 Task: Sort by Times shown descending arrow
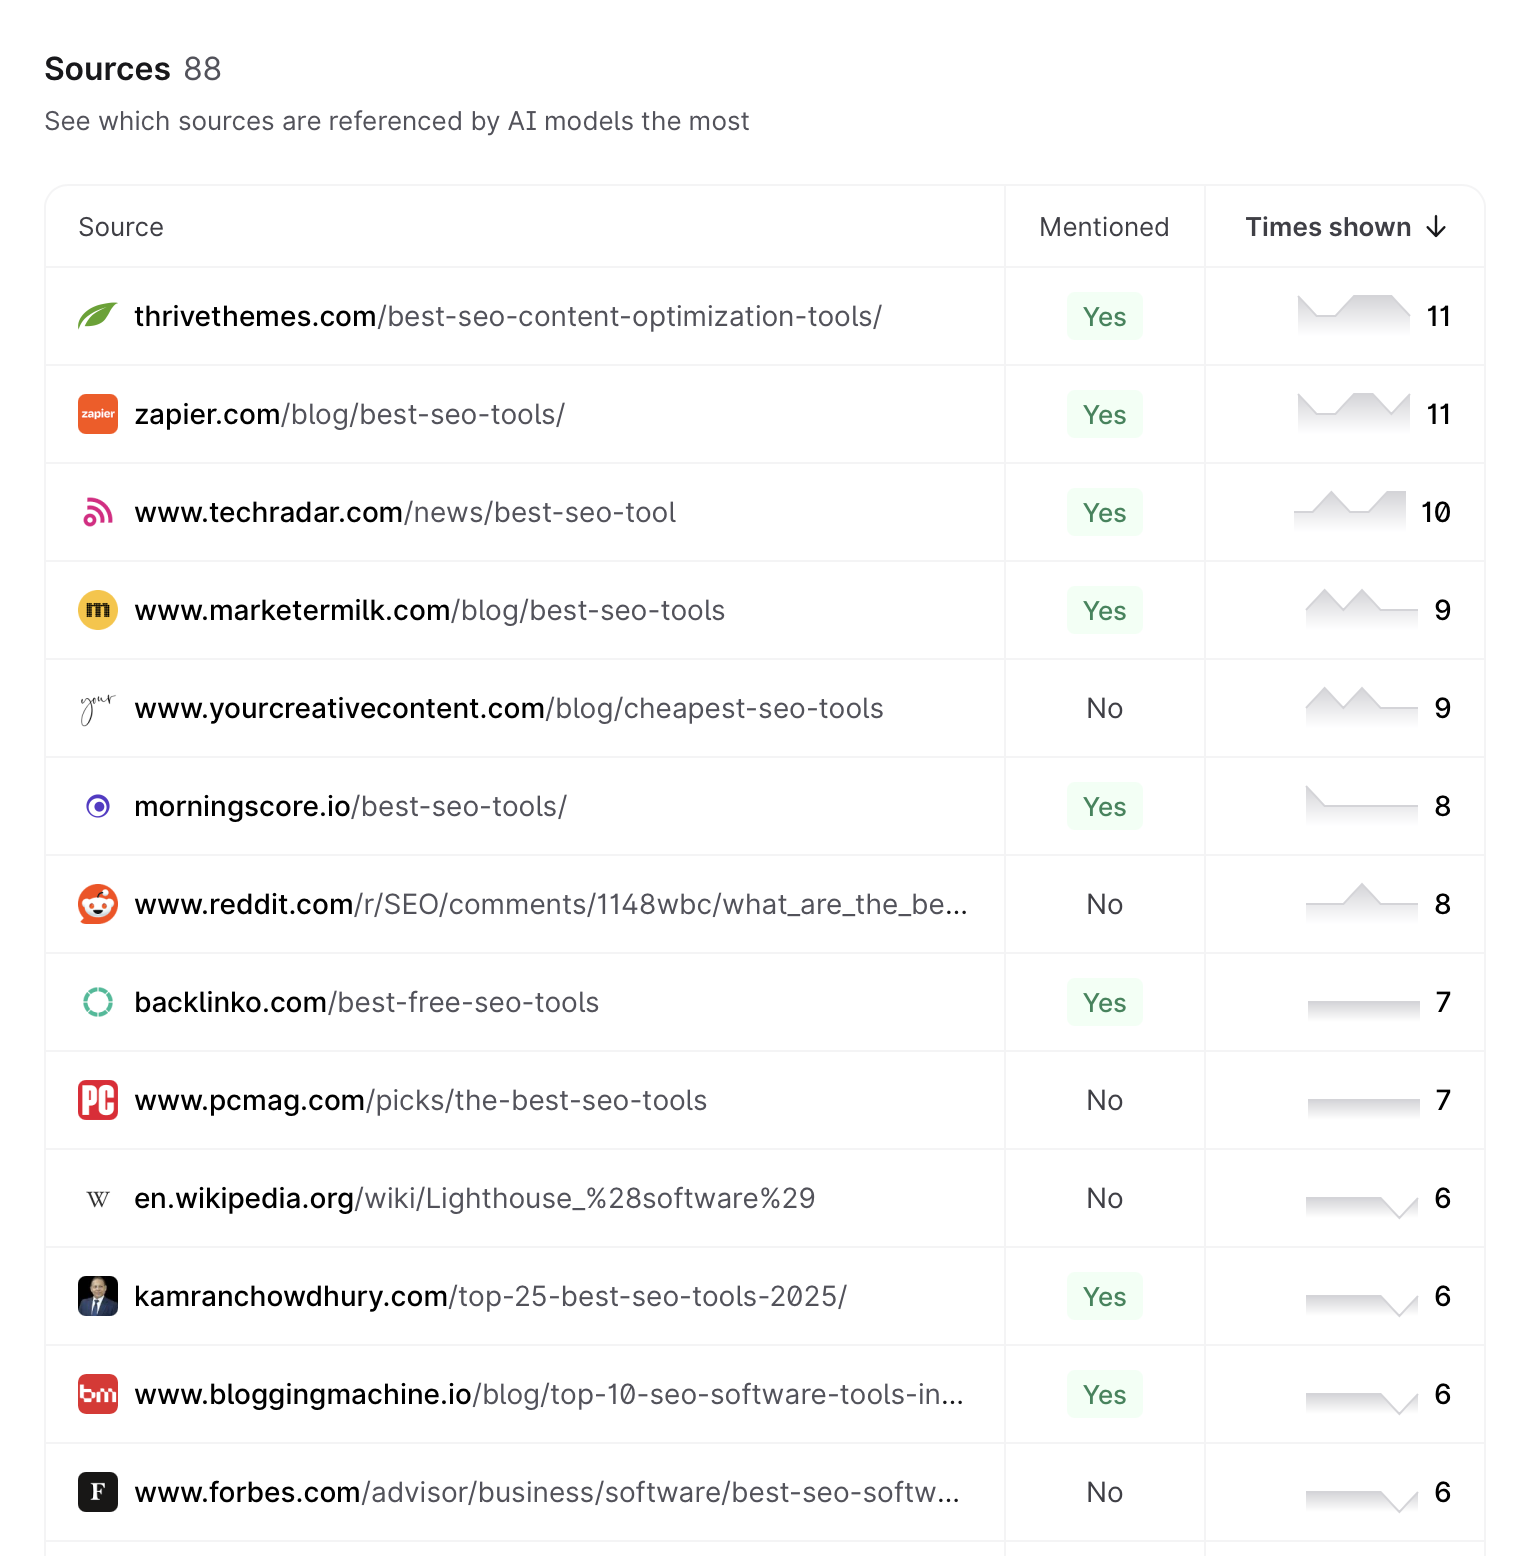pyautogui.click(x=1436, y=227)
